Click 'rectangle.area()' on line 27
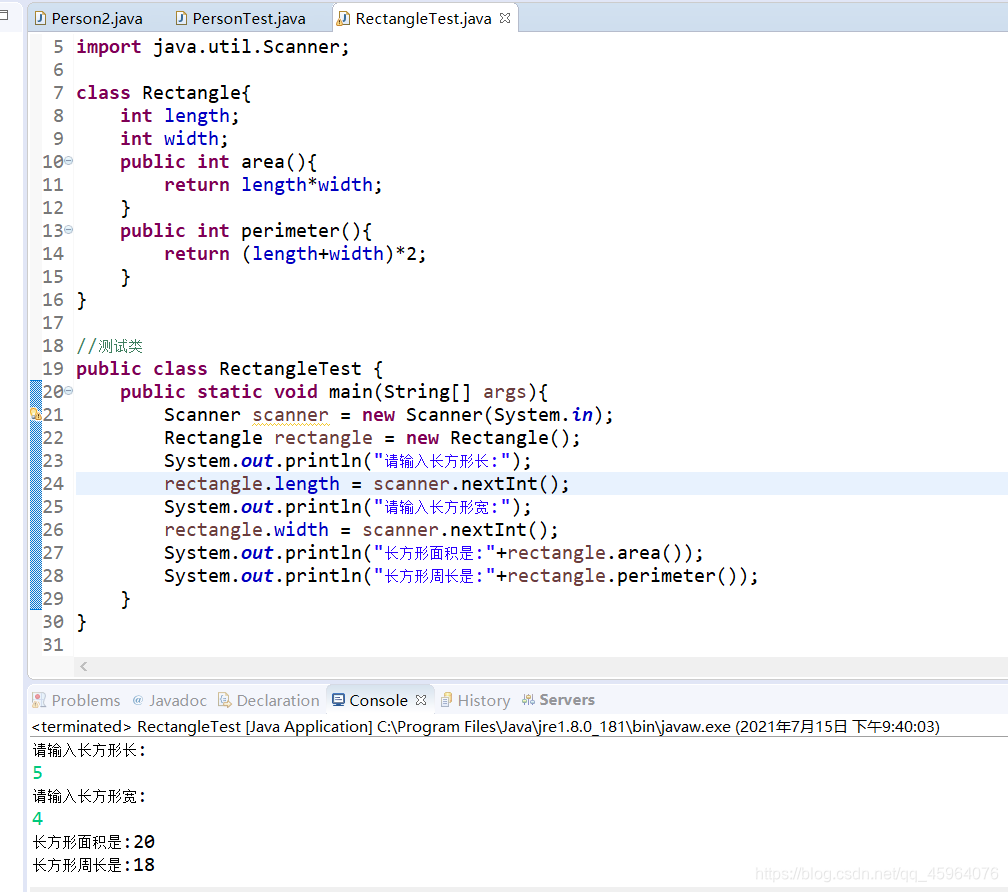1008x892 pixels. coord(595,553)
